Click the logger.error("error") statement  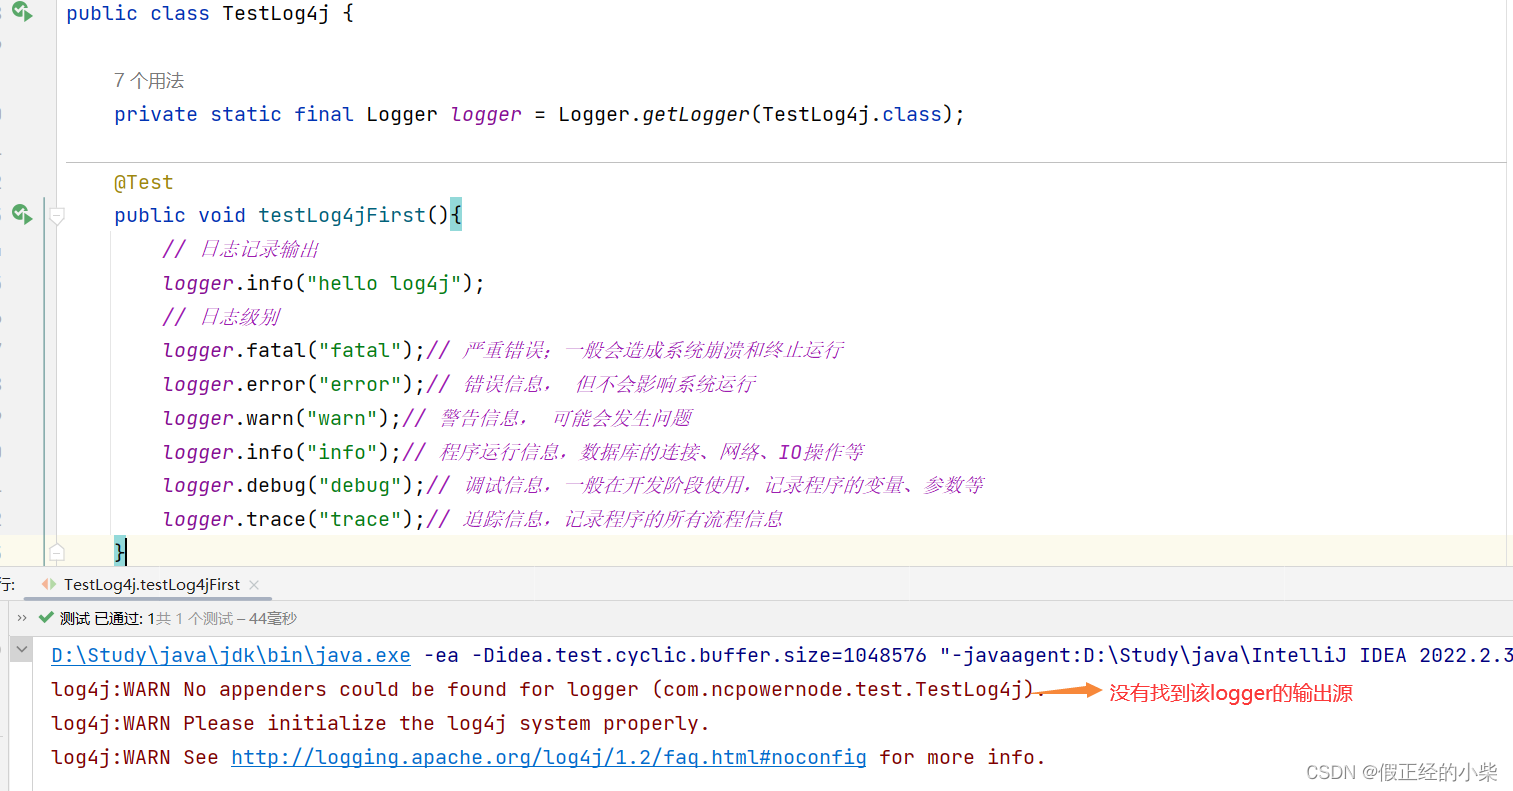tap(294, 384)
